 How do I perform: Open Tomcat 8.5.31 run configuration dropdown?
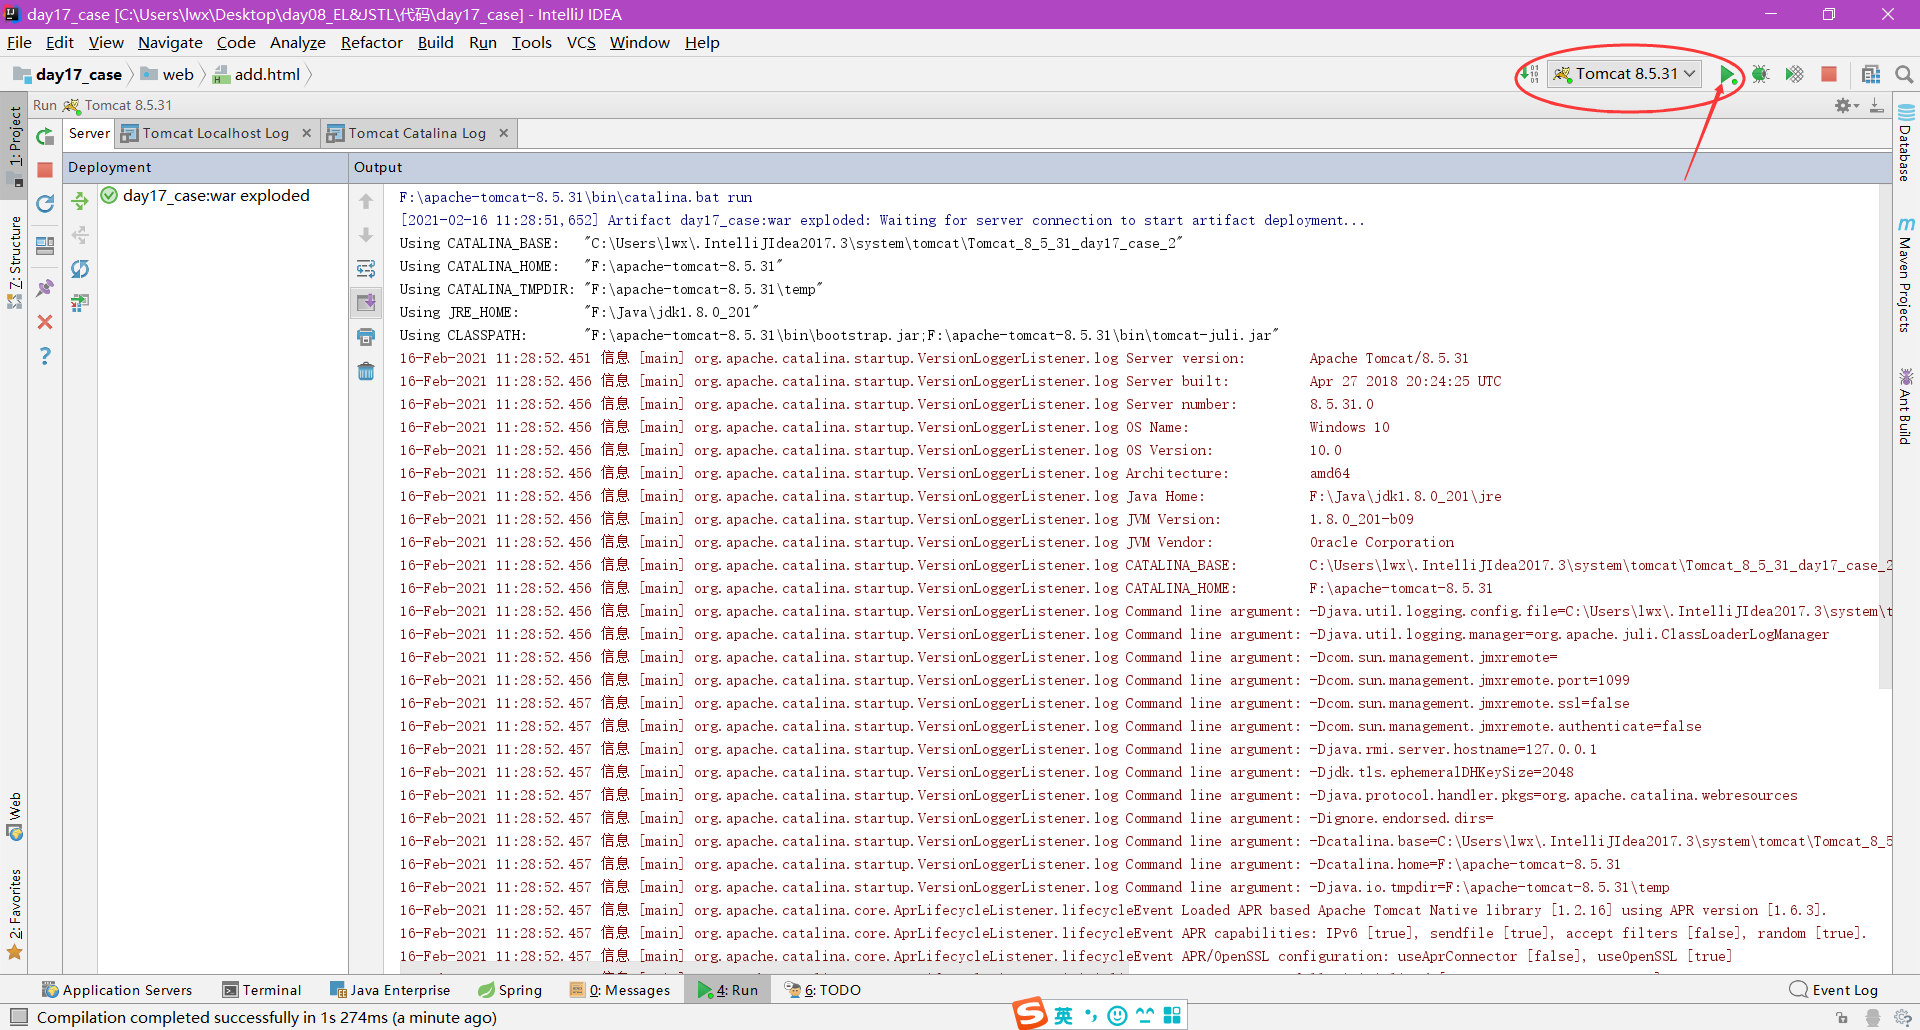1625,74
